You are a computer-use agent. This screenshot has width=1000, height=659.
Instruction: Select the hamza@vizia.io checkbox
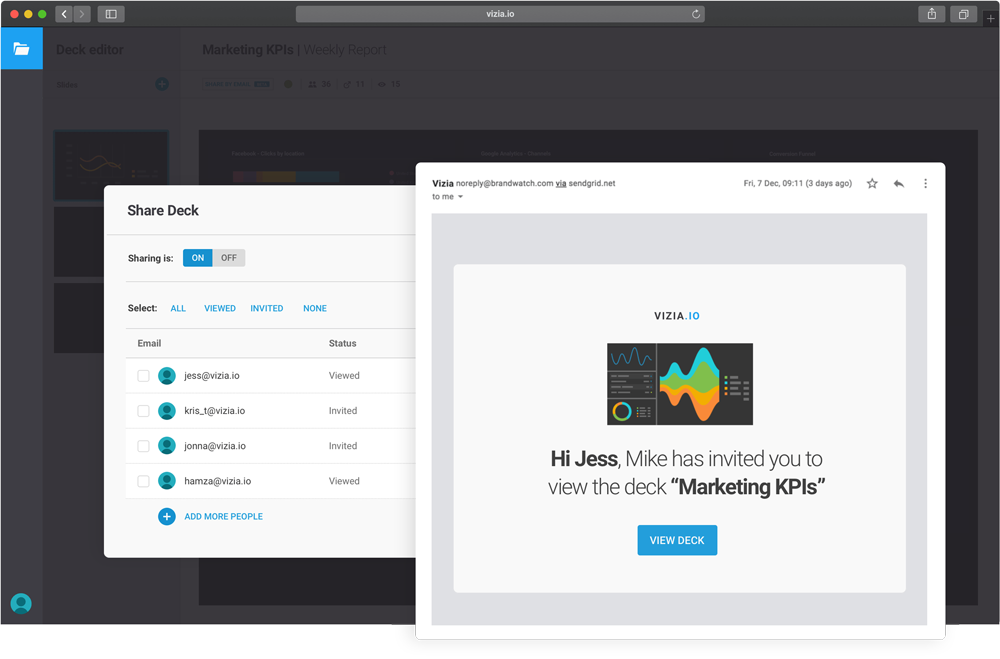(143, 481)
